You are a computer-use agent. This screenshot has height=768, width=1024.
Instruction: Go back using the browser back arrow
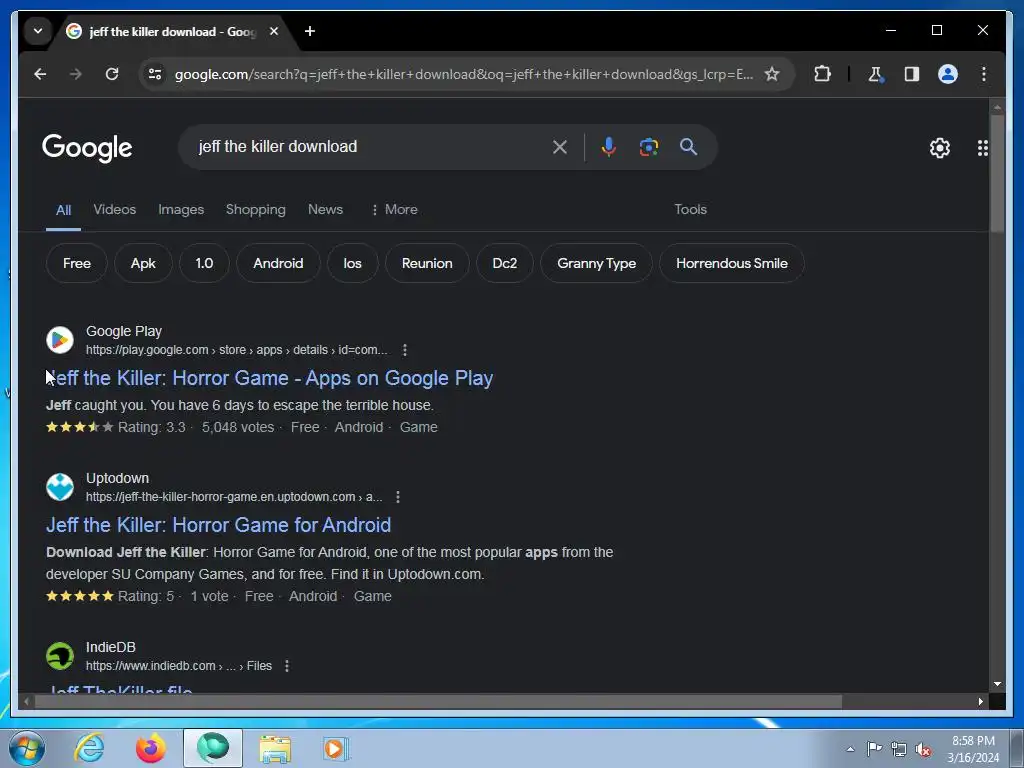point(40,74)
